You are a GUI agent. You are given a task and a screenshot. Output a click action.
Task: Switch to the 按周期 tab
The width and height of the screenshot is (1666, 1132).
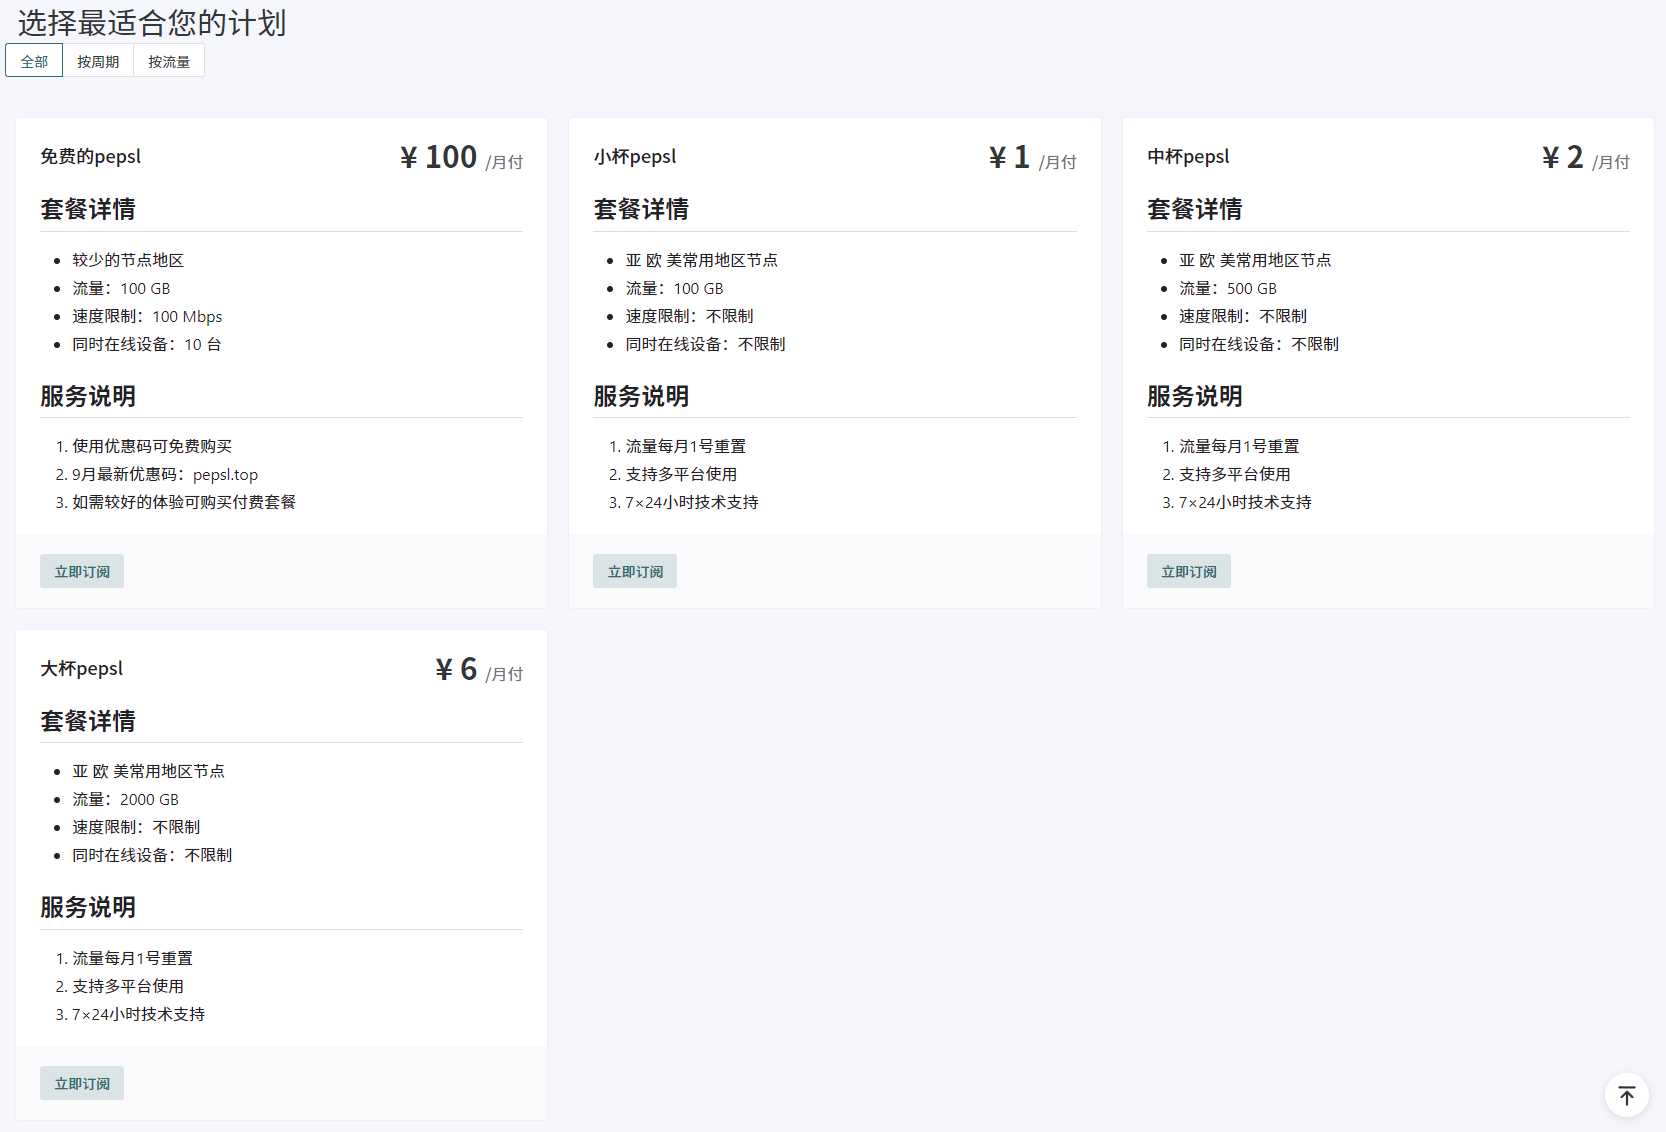pyautogui.click(x=98, y=61)
